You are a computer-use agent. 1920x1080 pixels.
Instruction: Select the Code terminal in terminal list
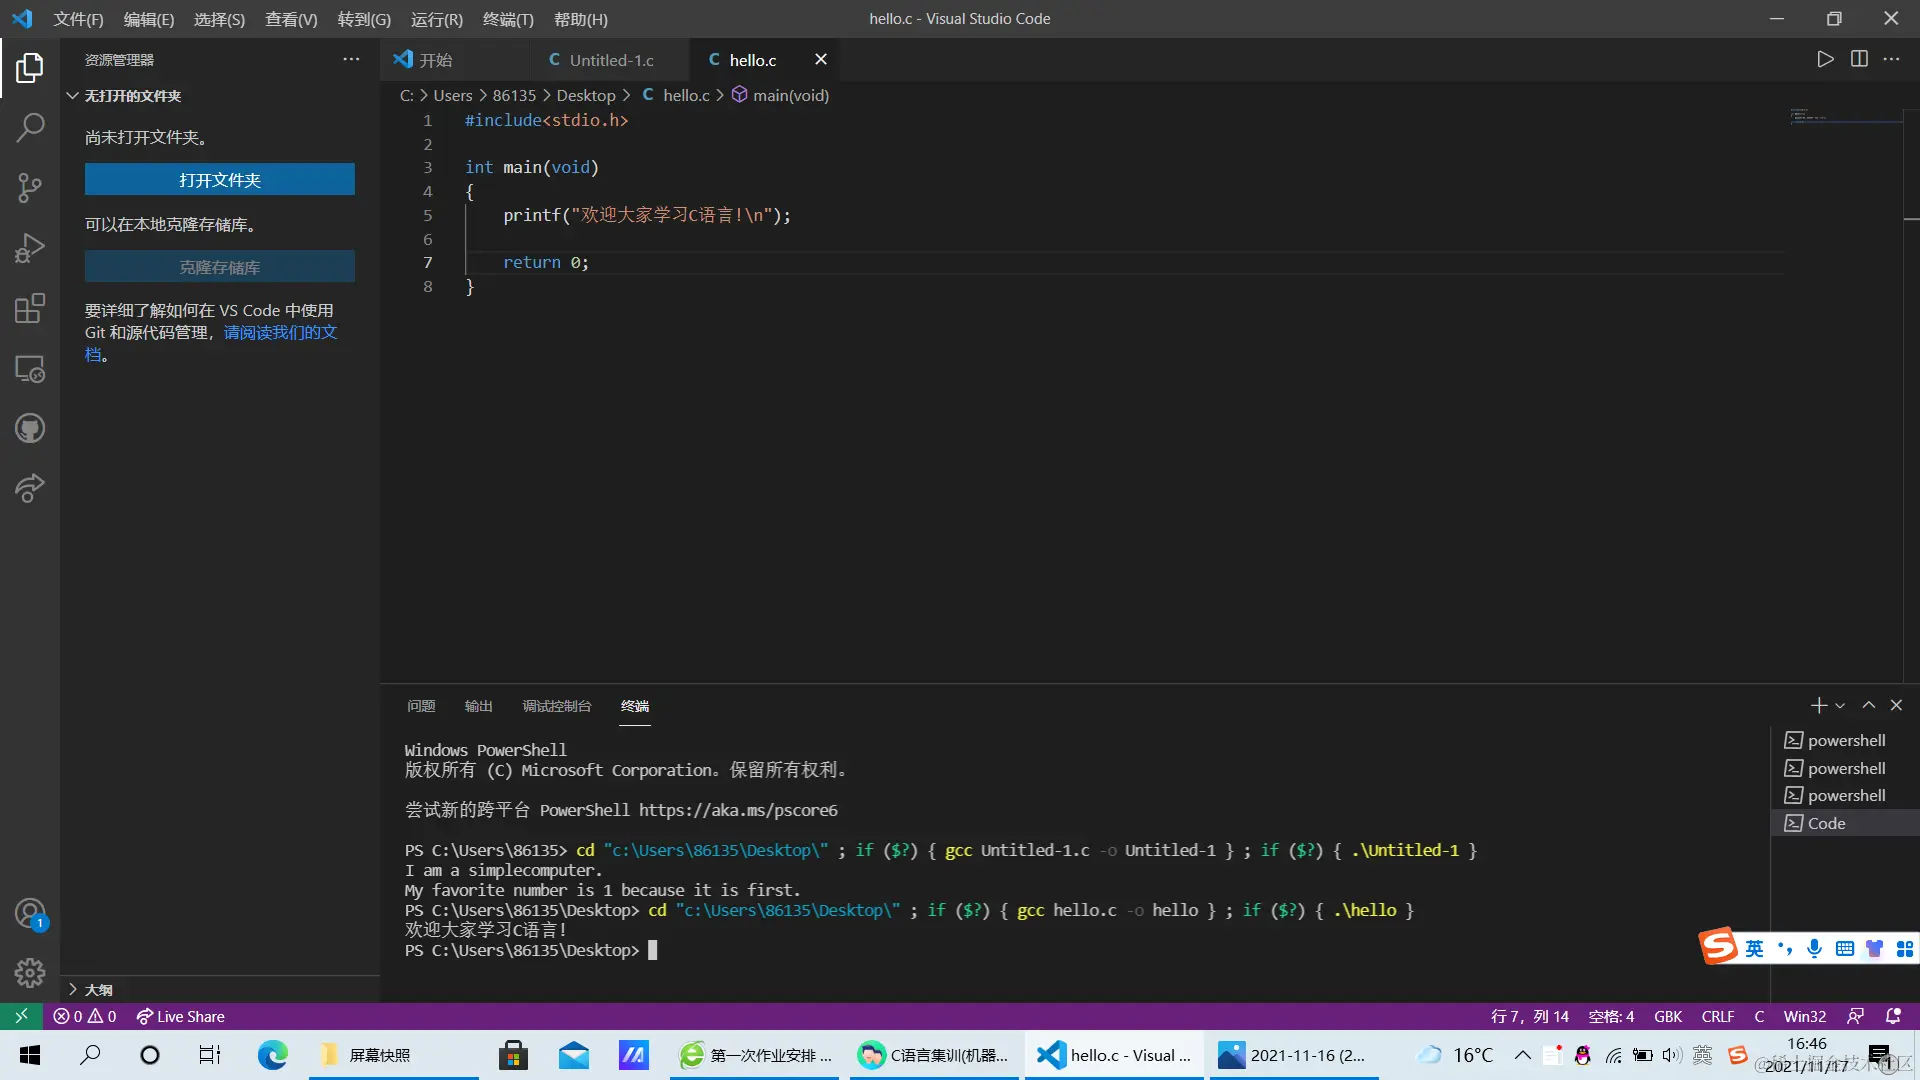click(1826, 823)
